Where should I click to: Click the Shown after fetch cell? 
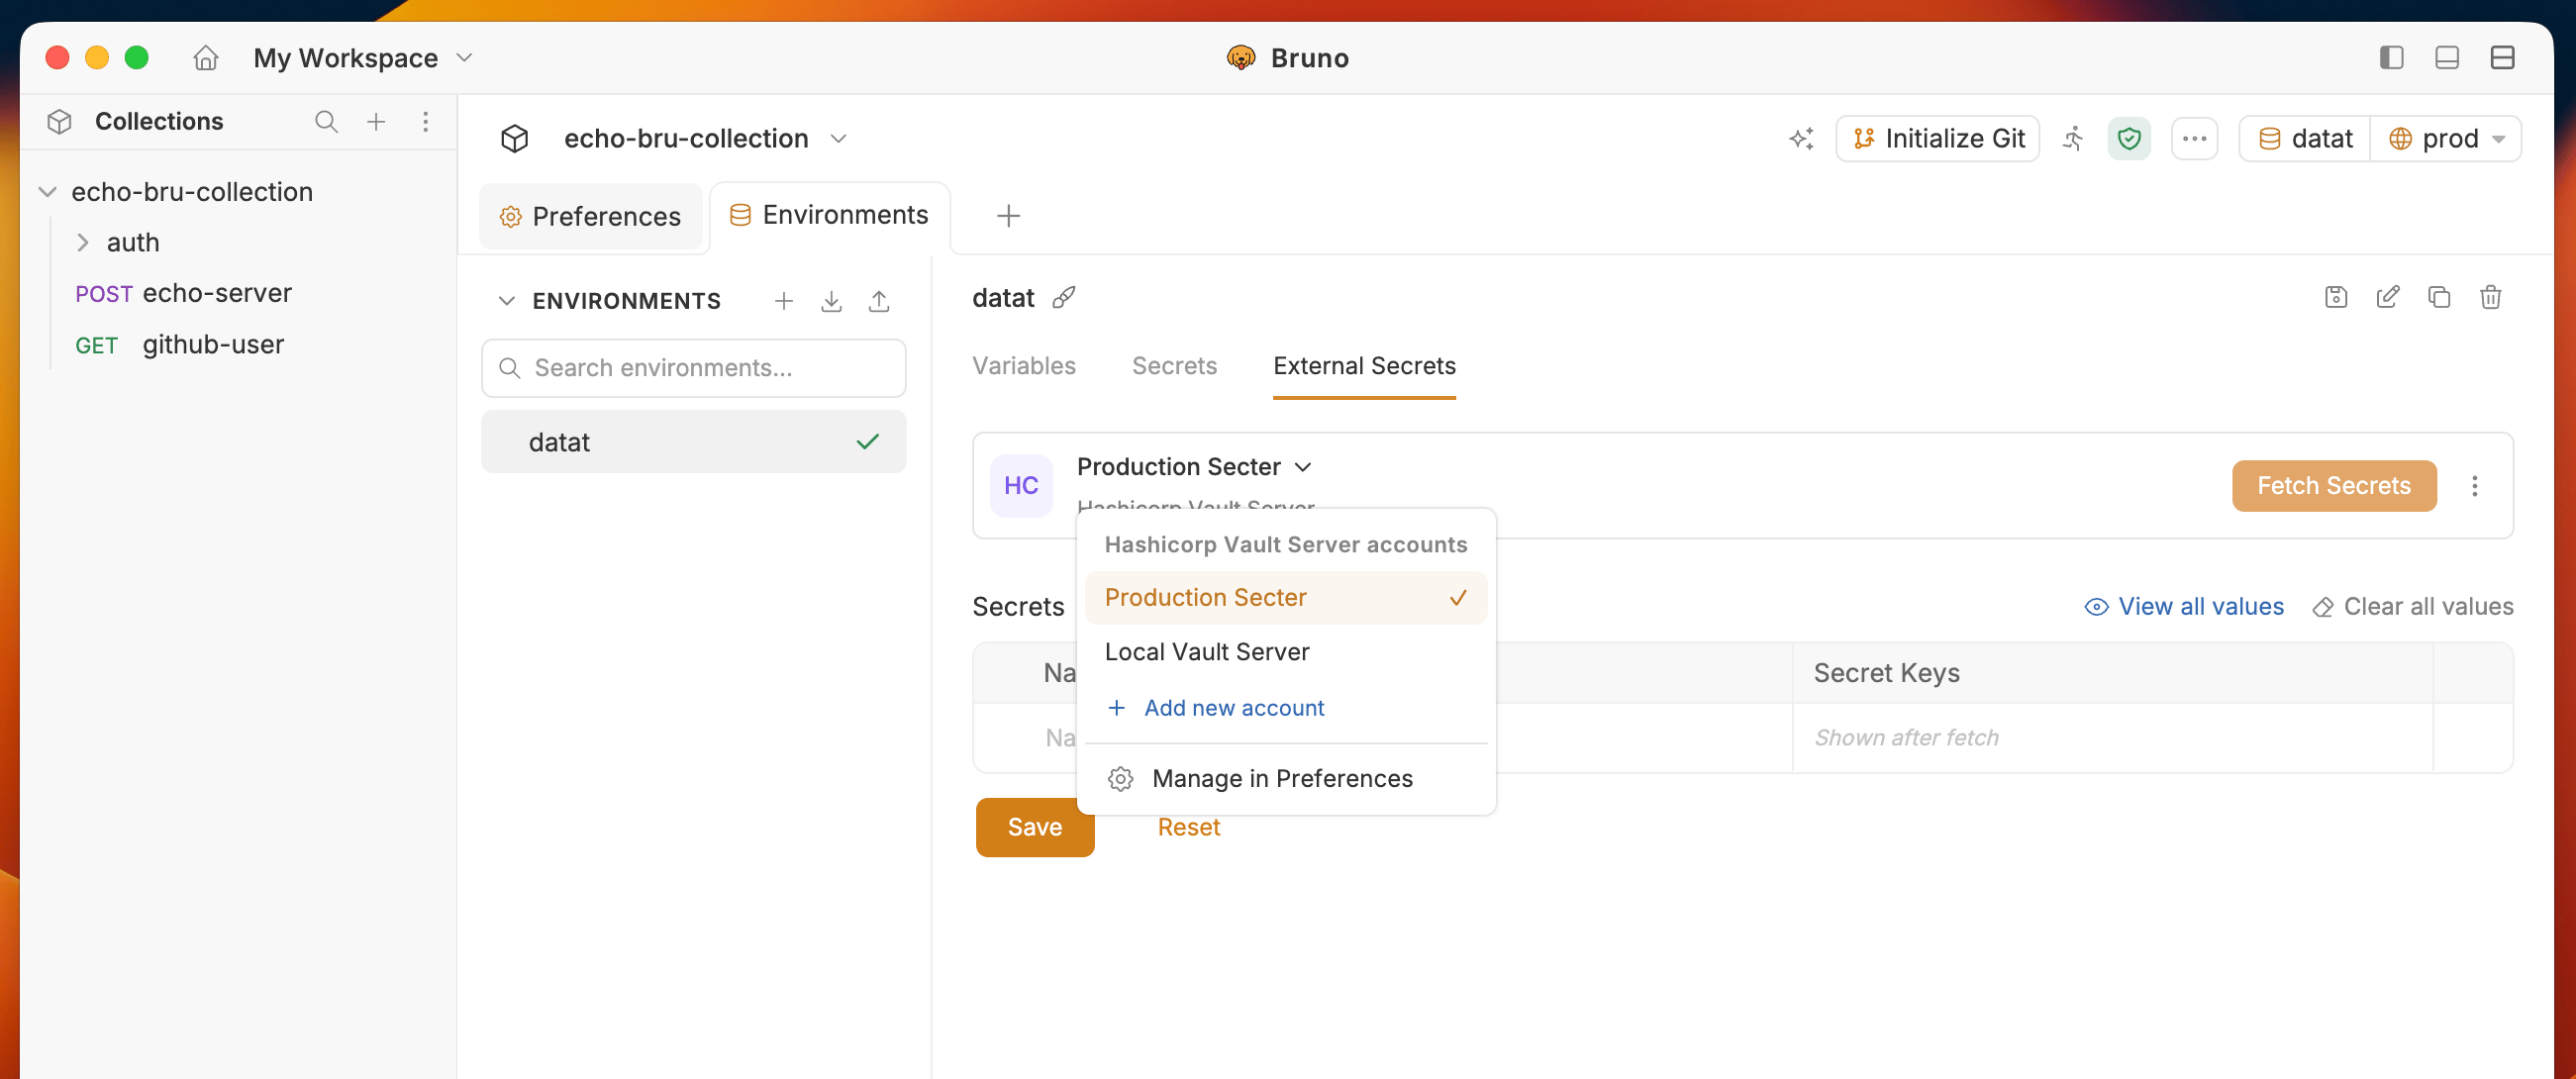2112,738
